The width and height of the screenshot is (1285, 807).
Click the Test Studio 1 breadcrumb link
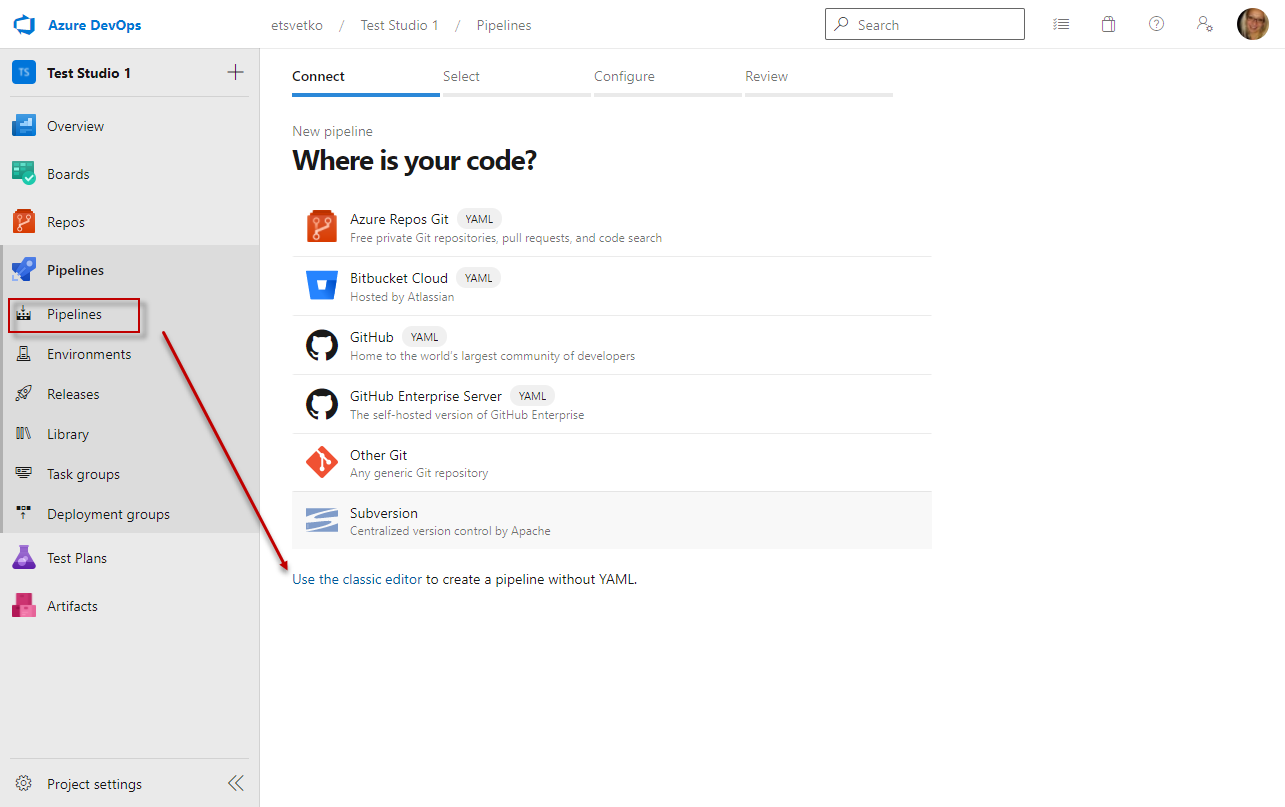point(400,25)
